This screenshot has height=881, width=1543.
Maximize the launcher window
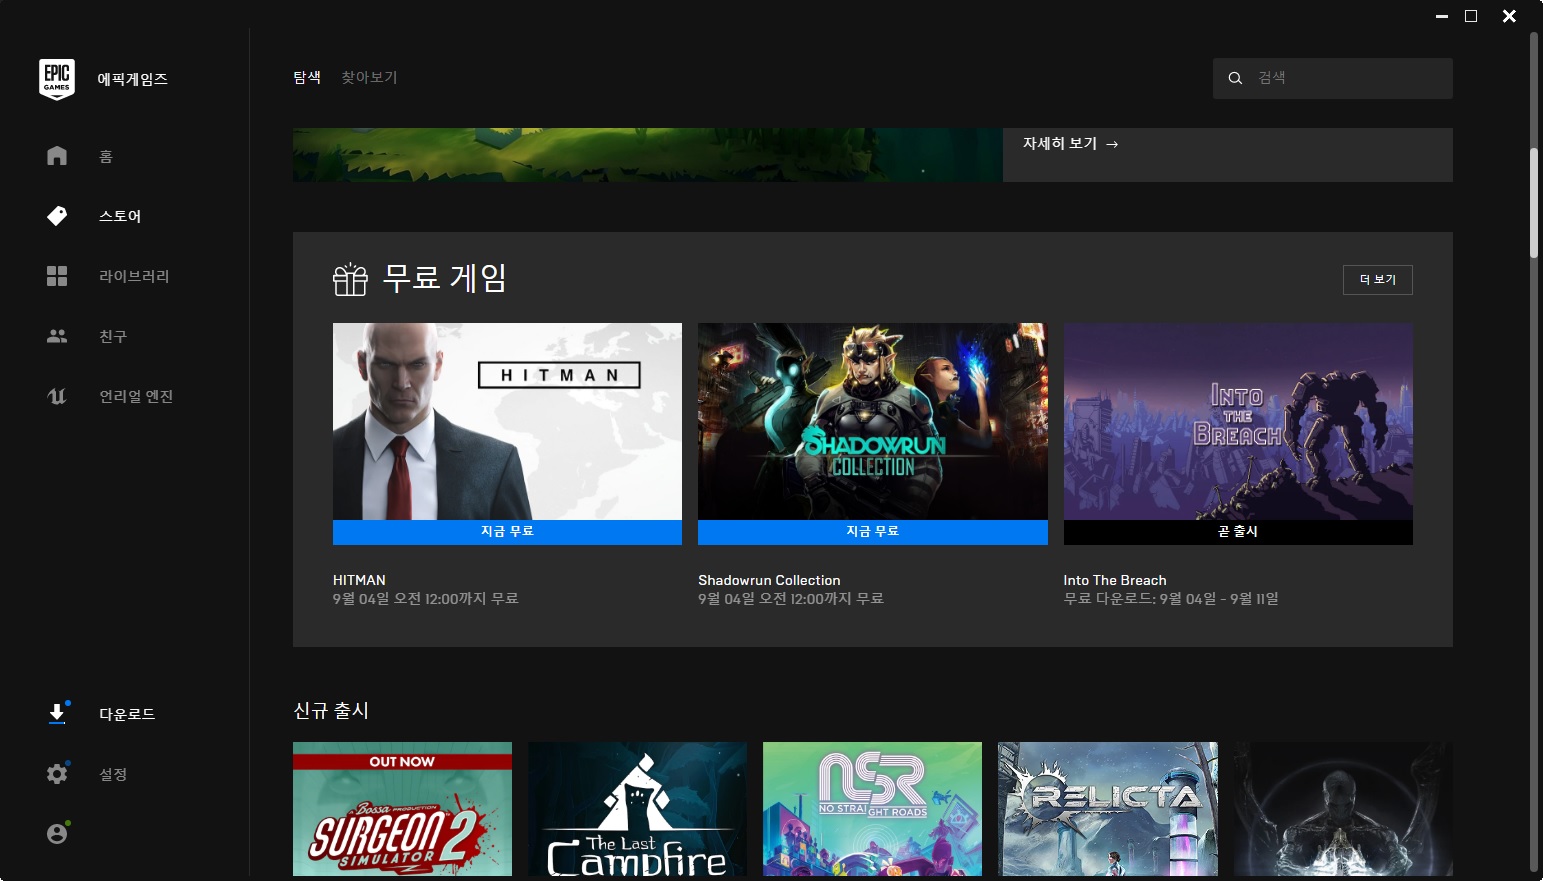[1471, 16]
